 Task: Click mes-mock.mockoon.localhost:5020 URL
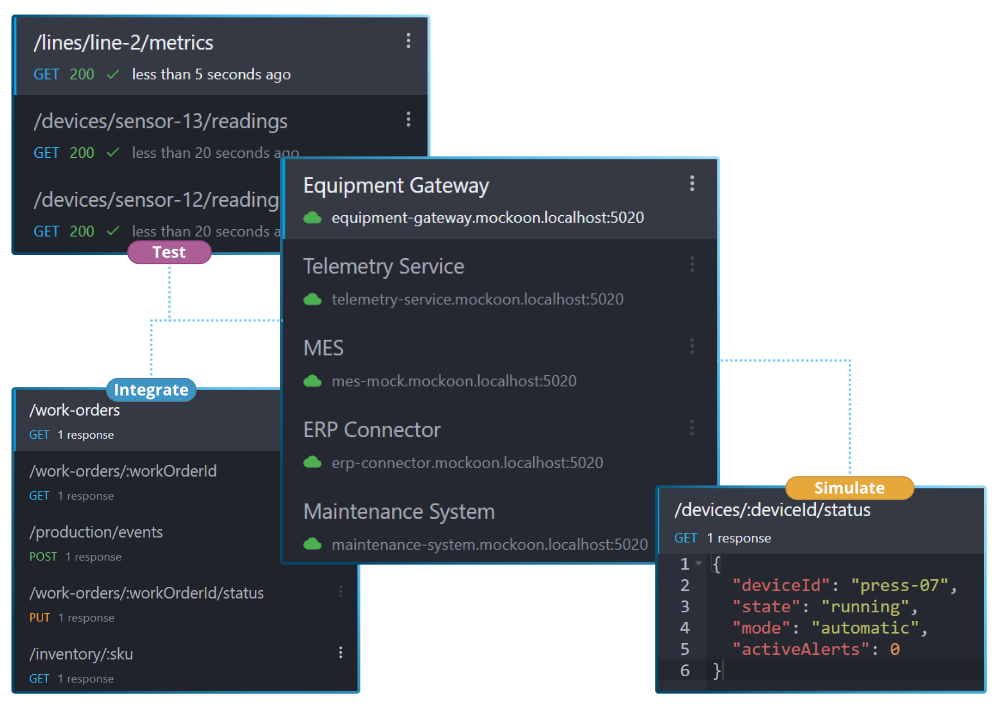click(453, 381)
